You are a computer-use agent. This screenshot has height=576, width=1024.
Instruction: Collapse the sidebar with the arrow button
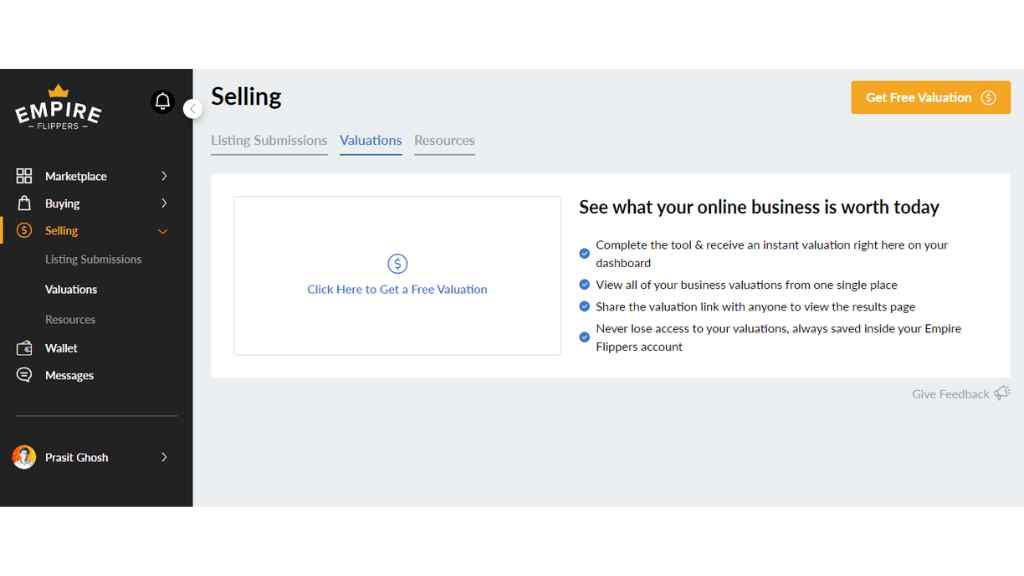point(192,108)
